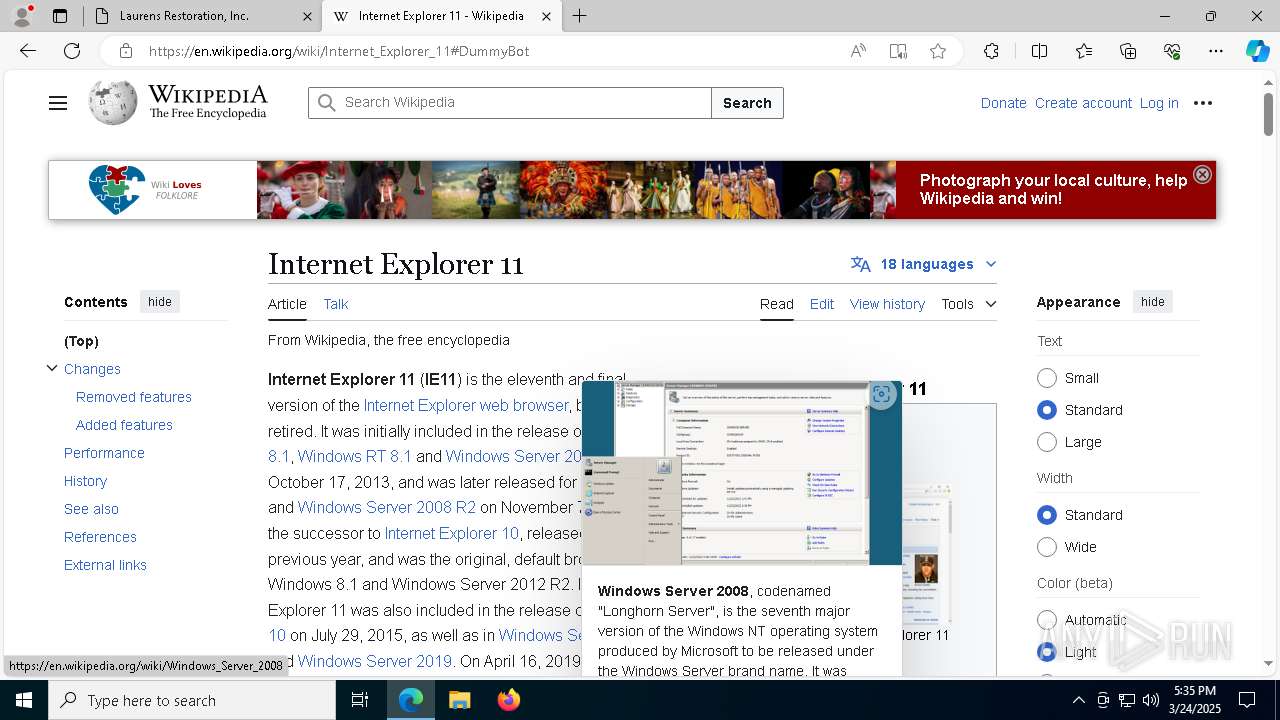
Task: Refresh the page
Action: [x=72, y=51]
